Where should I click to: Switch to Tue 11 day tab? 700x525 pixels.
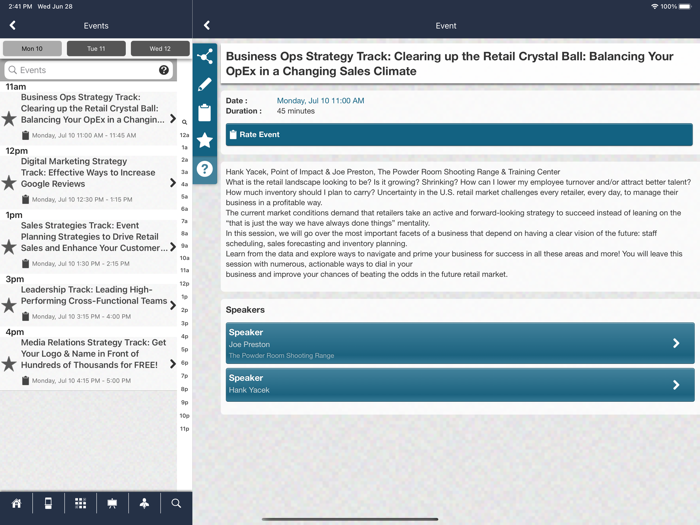click(96, 49)
